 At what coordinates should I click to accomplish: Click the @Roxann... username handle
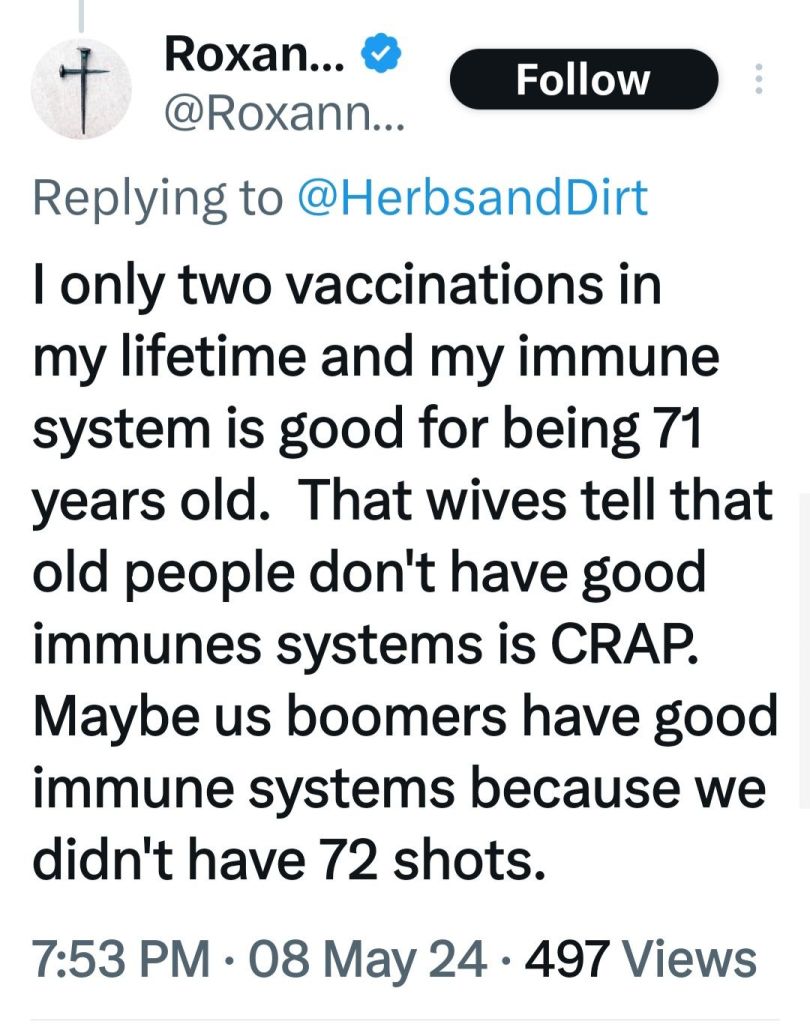point(283,122)
